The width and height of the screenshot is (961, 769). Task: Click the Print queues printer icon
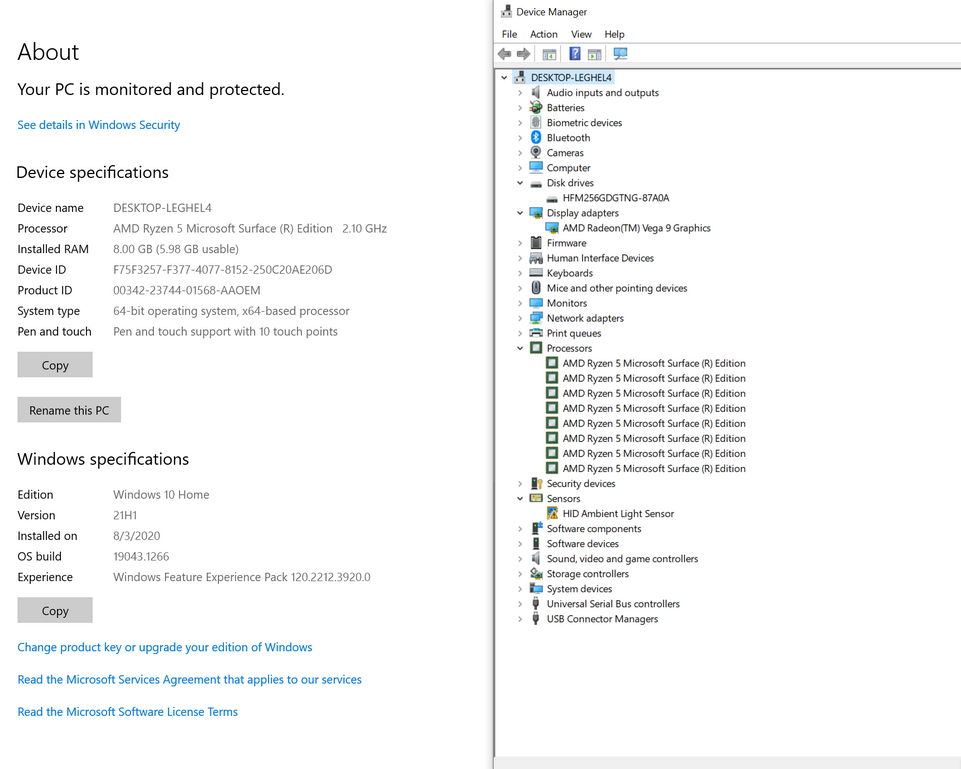(536, 333)
